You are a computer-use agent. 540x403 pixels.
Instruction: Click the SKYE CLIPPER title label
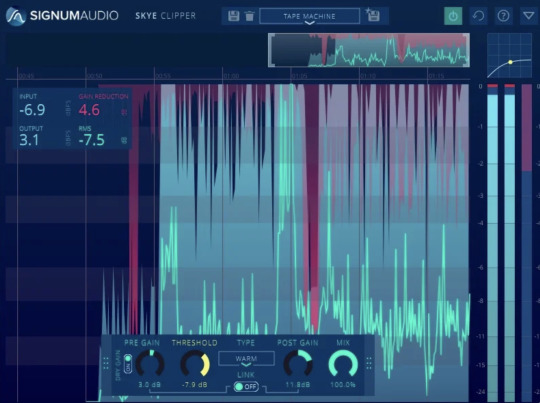pyautogui.click(x=165, y=16)
